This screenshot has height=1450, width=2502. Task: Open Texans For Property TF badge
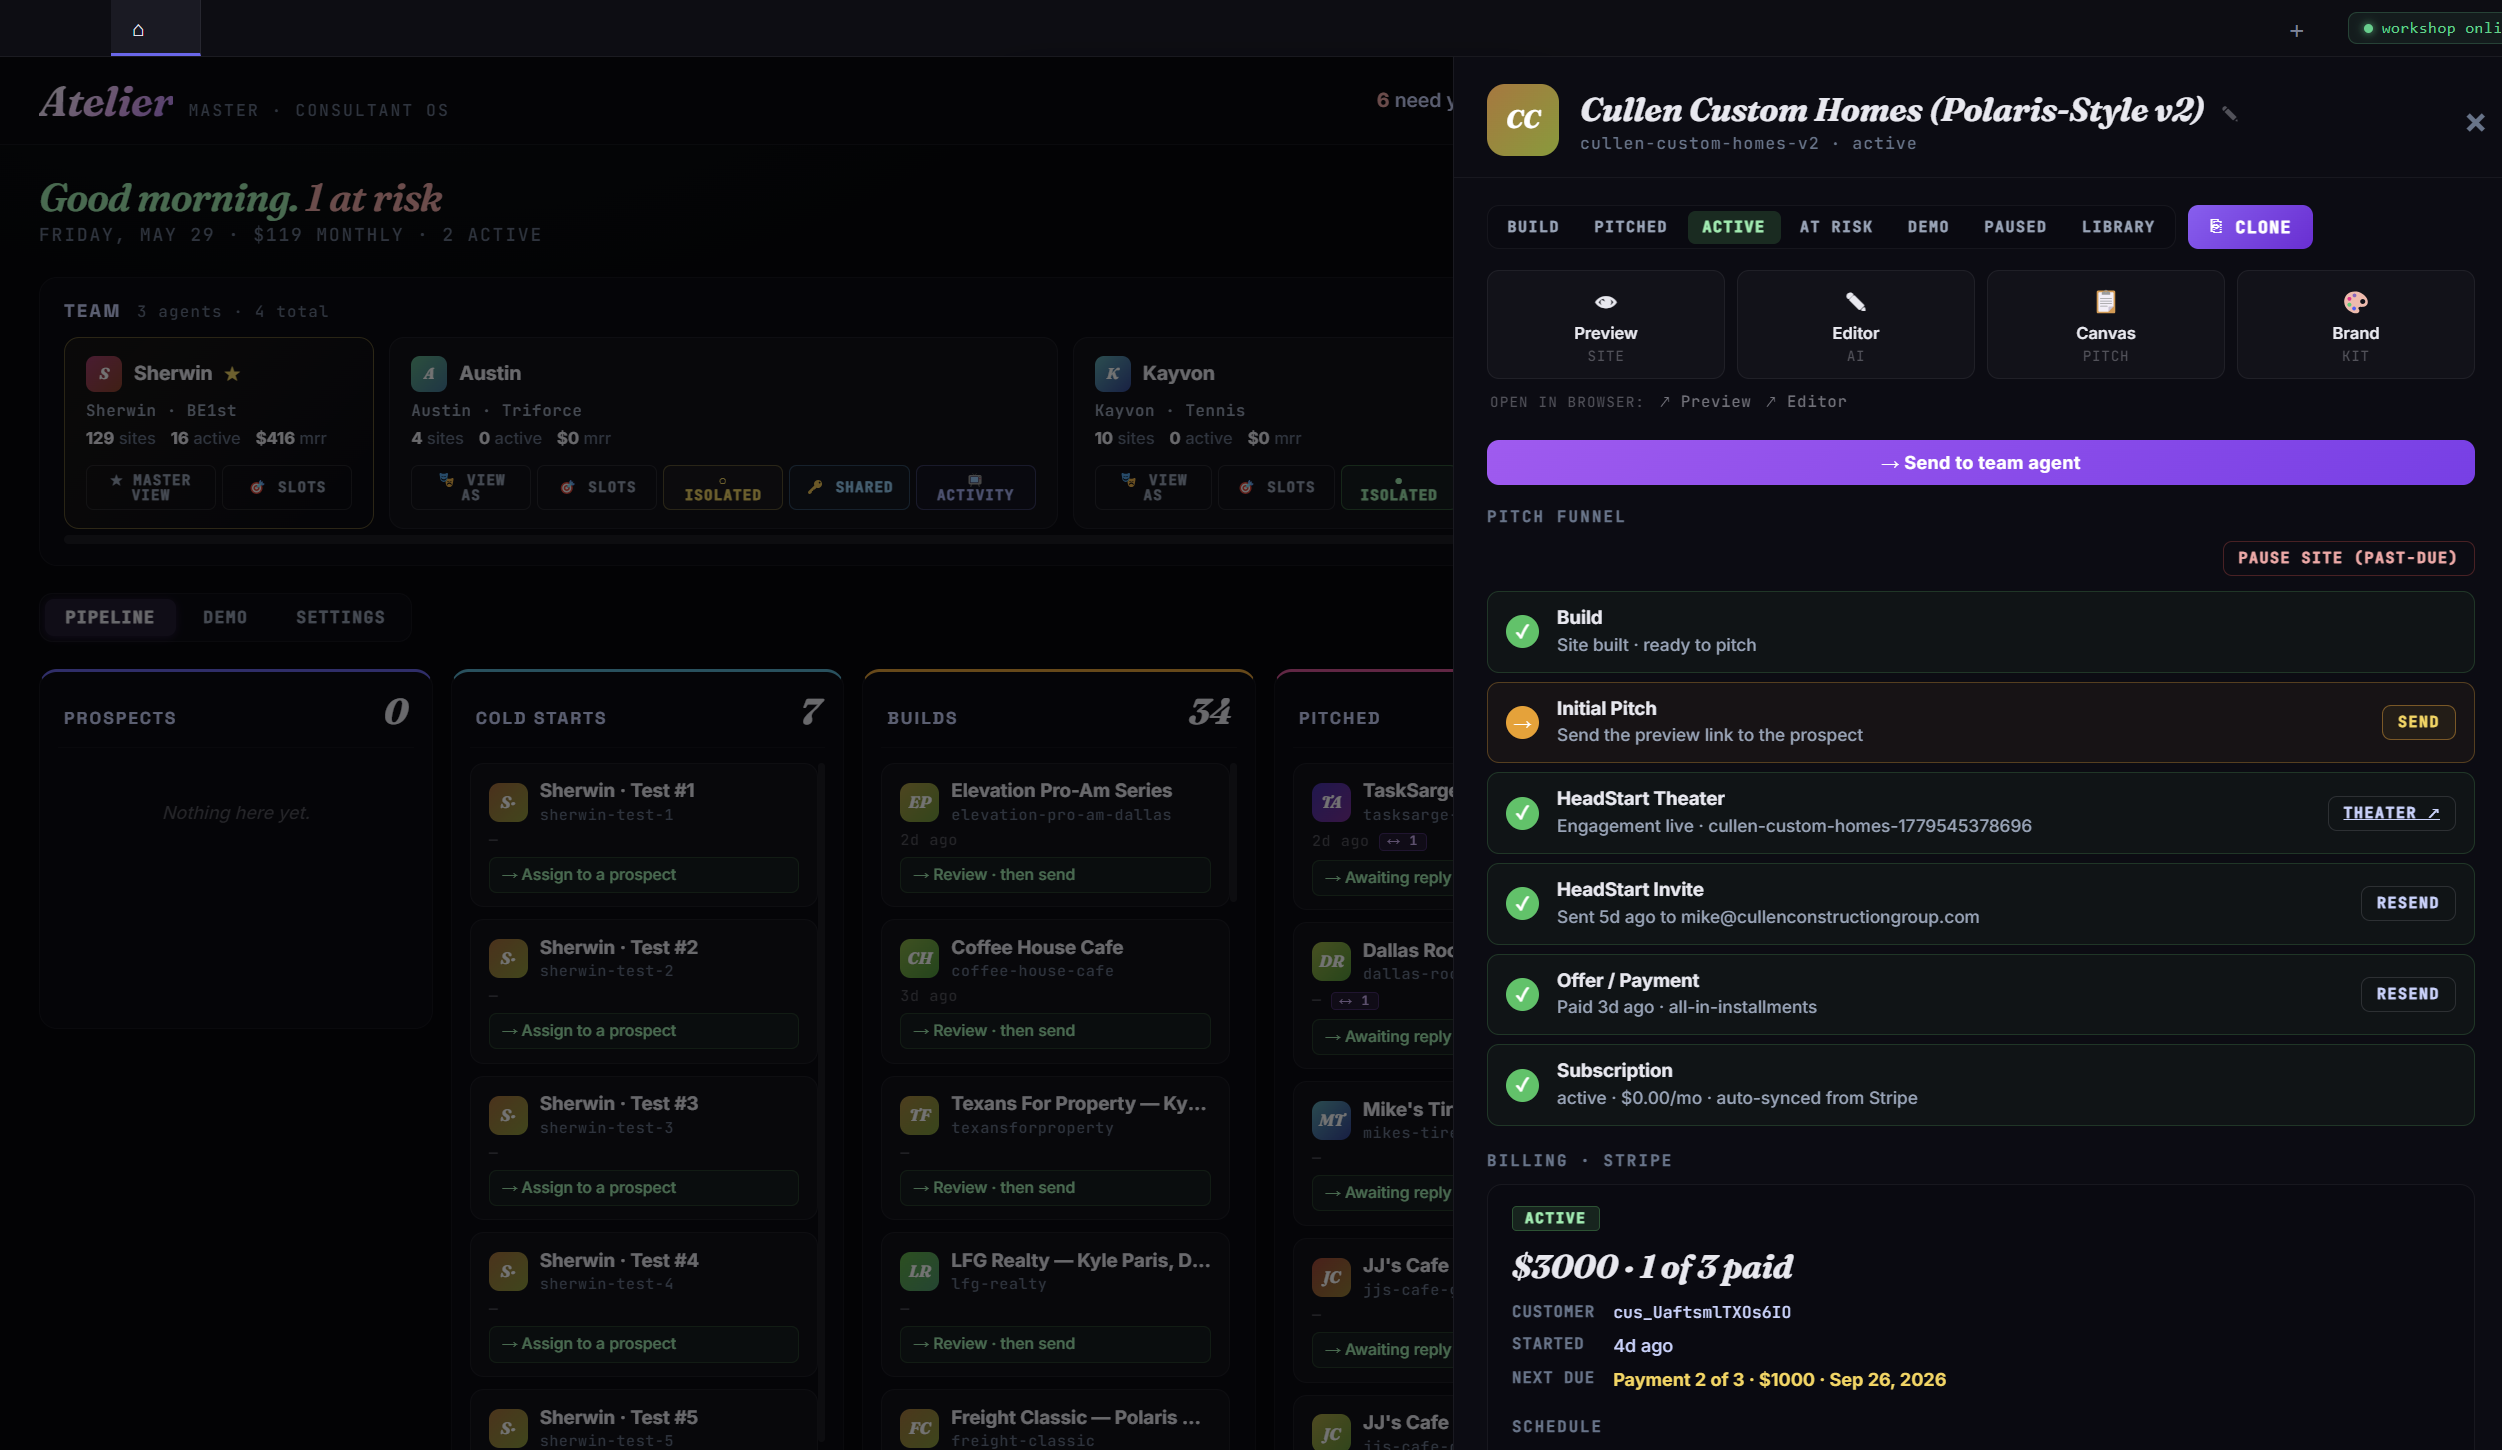click(x=919, y=1115)
